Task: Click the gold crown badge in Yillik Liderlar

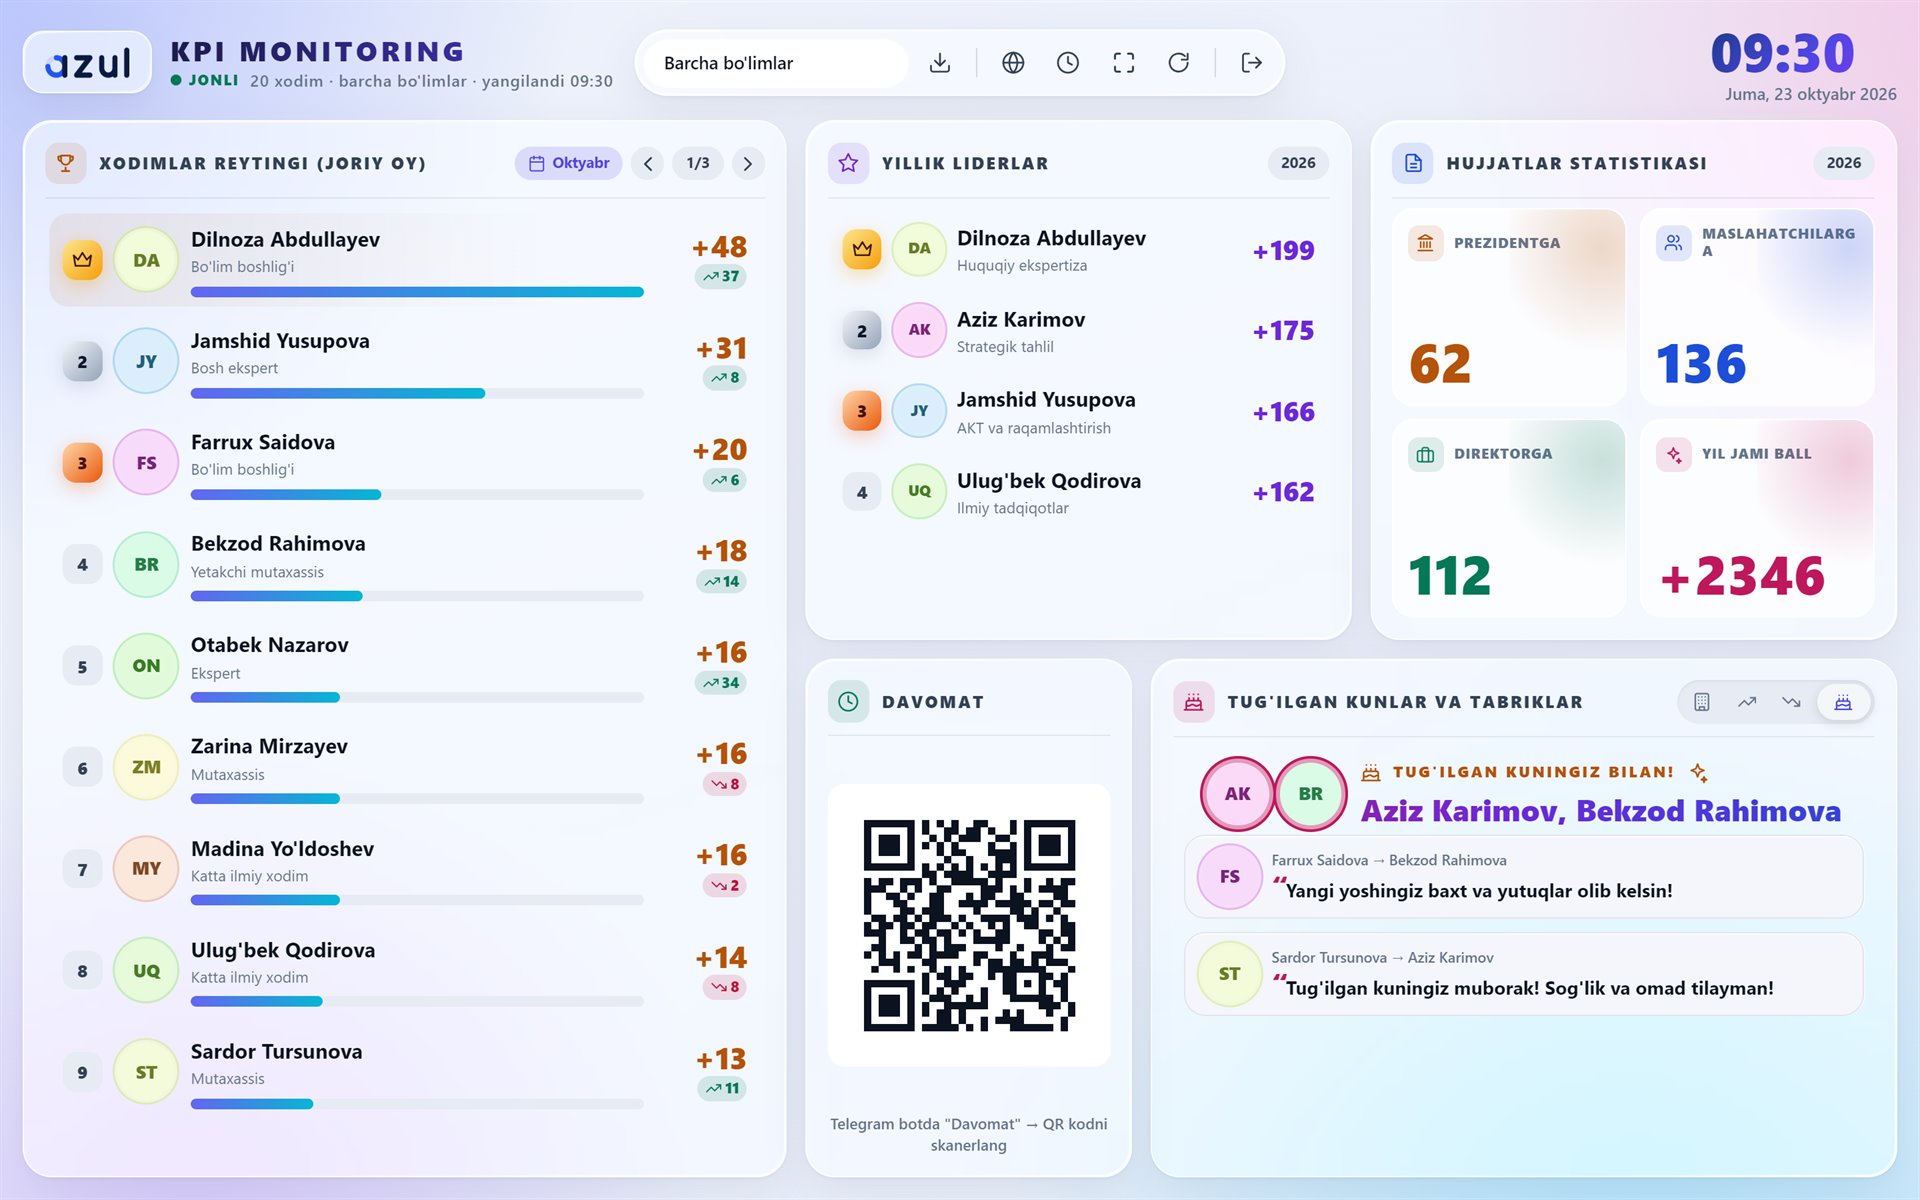Action: point(862,249)
